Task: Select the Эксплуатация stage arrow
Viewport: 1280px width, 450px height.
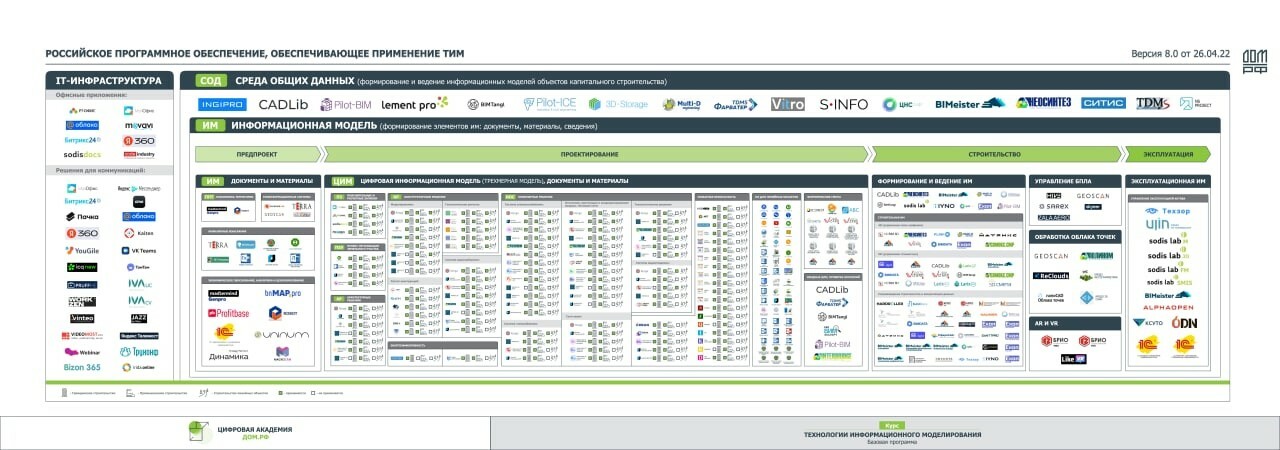Action: [x=1168, y=154]
